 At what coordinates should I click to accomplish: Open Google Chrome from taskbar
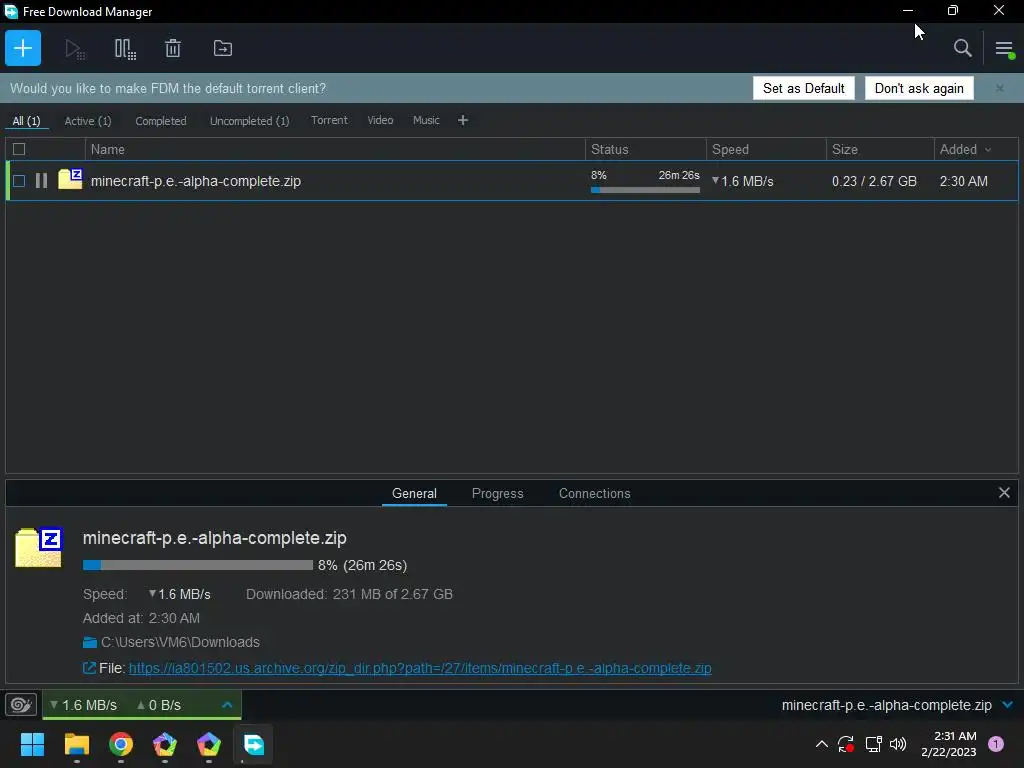point(121,744)
